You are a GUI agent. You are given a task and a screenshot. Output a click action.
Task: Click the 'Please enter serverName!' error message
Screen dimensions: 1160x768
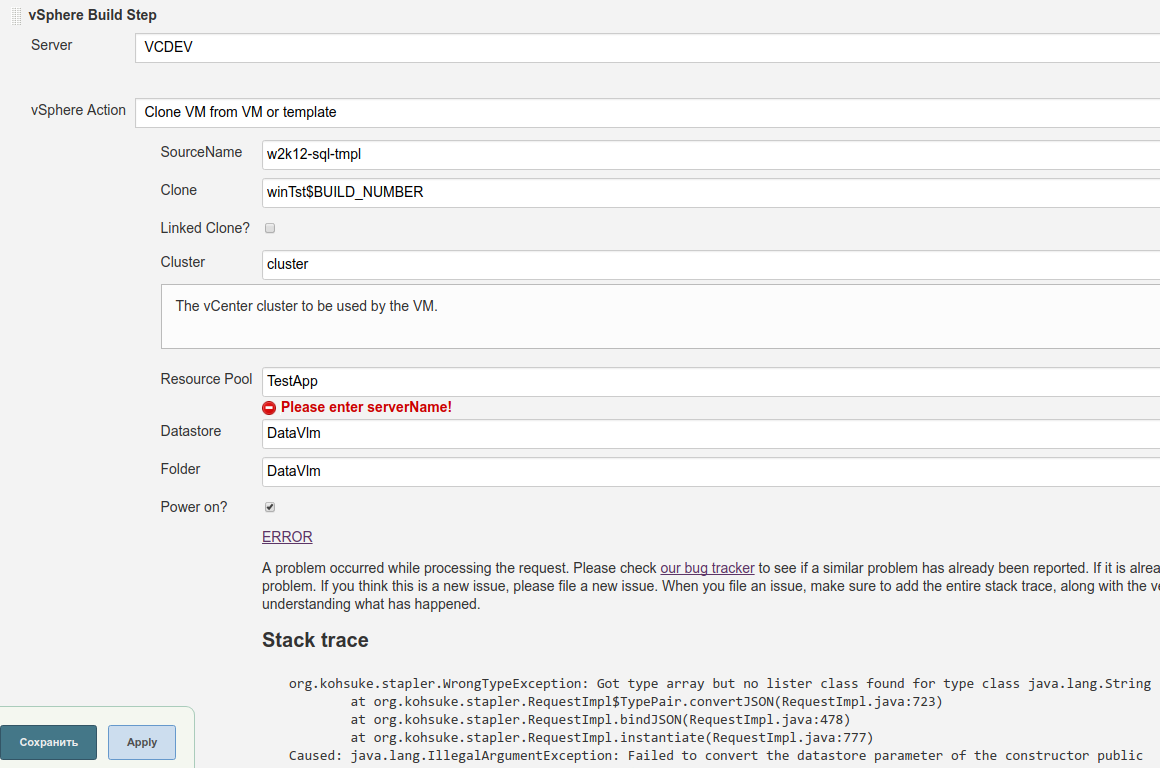pos(366,408)
